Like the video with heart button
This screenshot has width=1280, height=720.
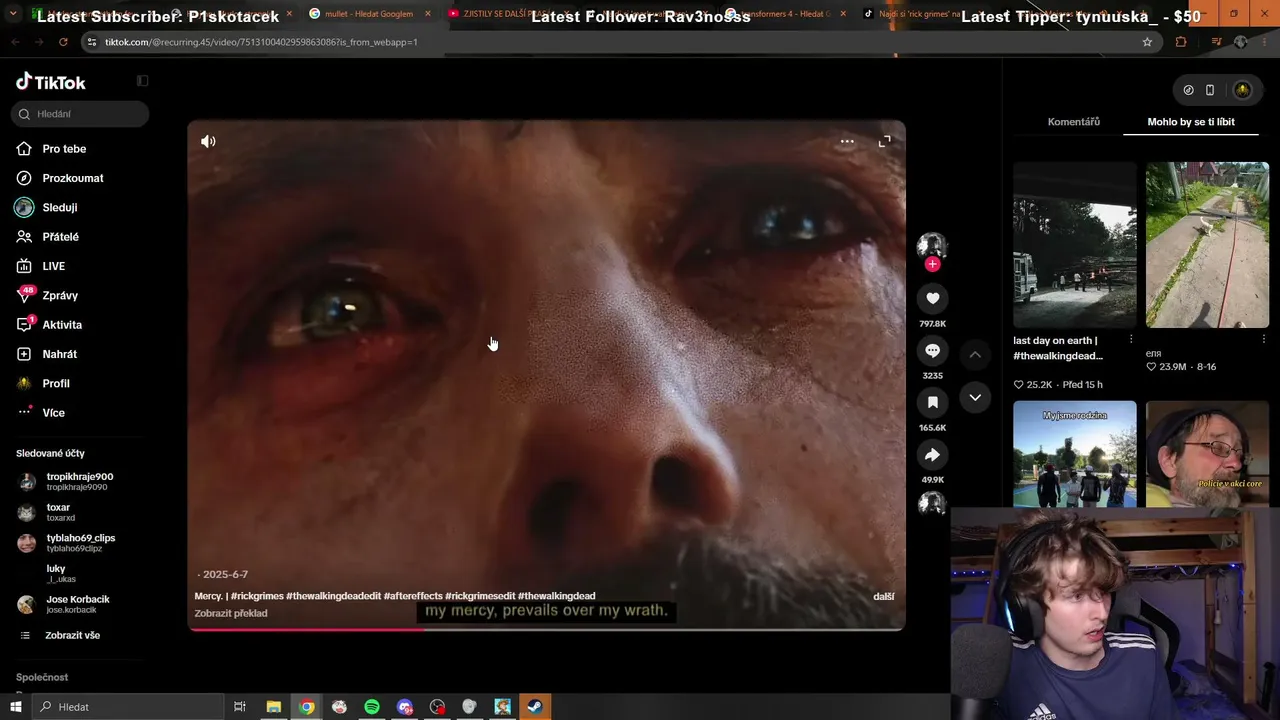(932, 298)
